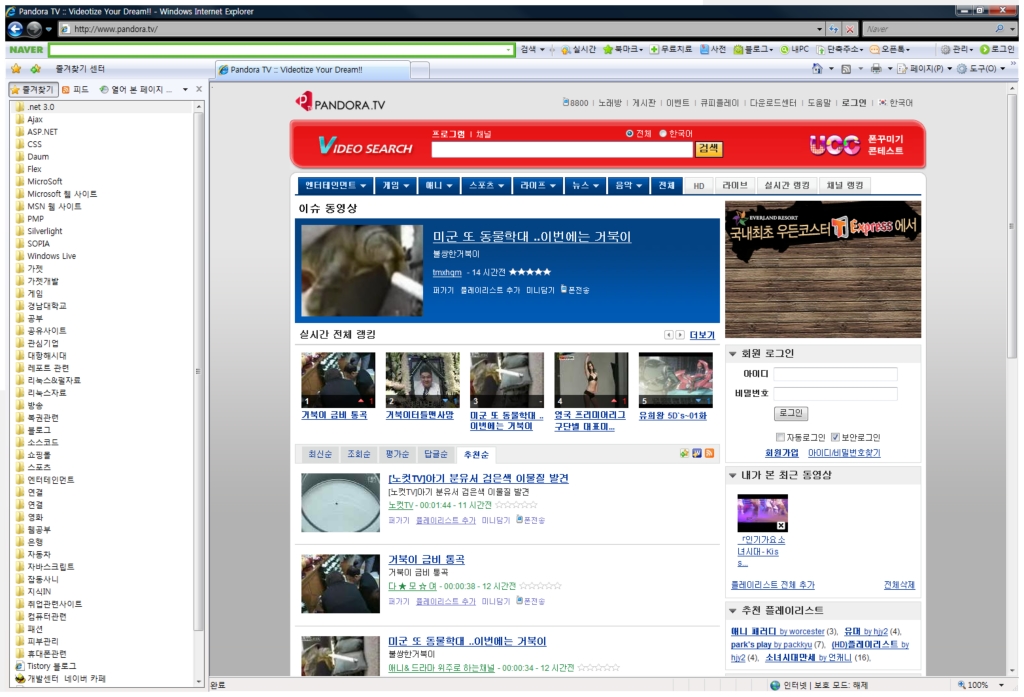Select the Pandora TV browser tab

[x=313, y=69]
